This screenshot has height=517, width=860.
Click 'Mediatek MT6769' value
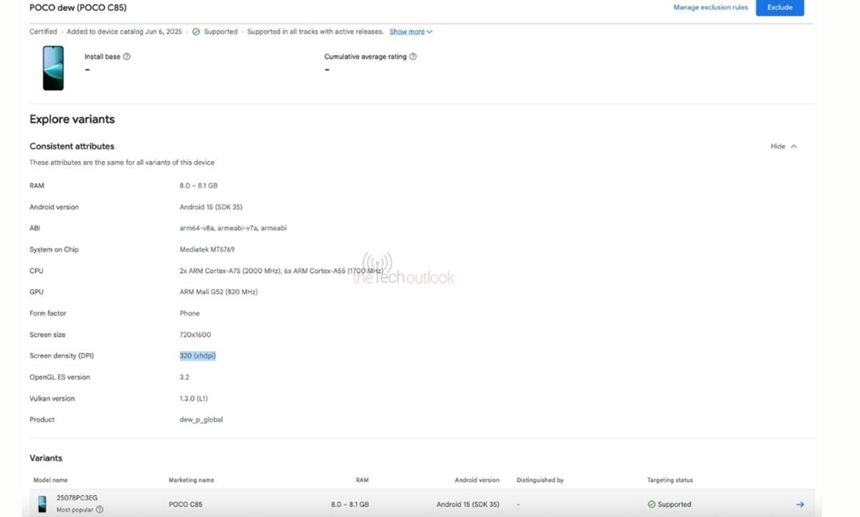207,249
